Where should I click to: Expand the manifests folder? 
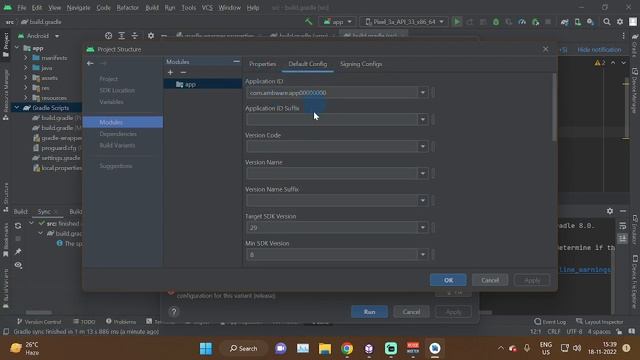(26, 58)
